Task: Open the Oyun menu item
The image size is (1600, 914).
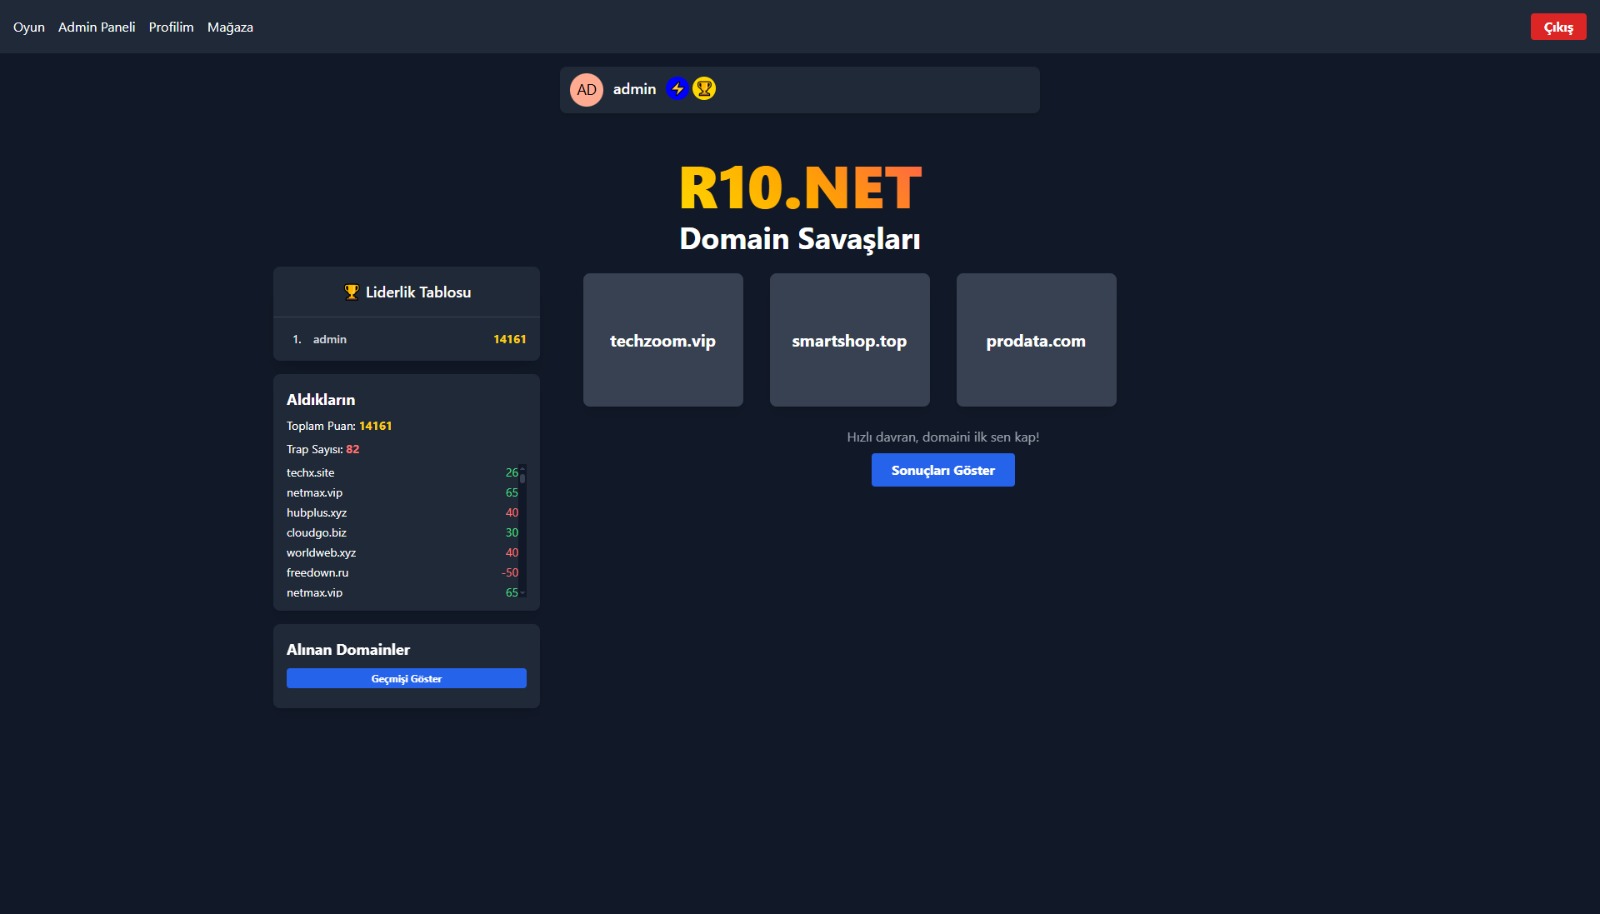Action: (x=29, y=27)
